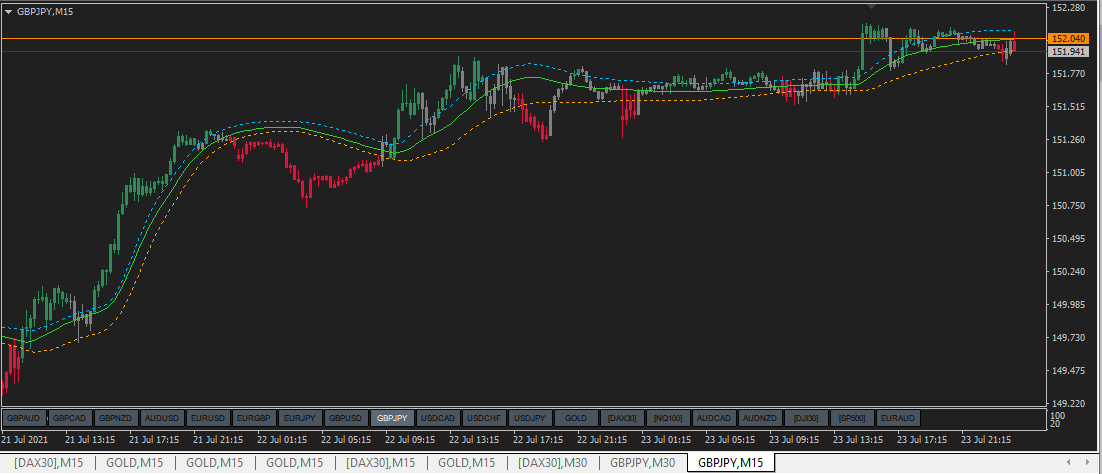Click the tab bar right scroll arrow
This screenshot has width=1102, height=474.
pos(1088,462)
